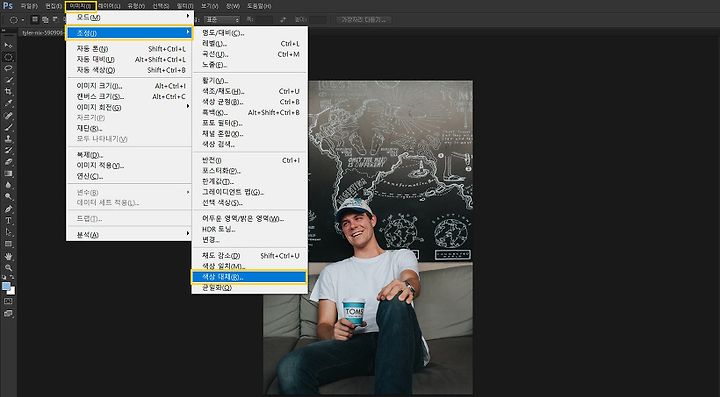
Task: Choose 반전(I) adjustment
Action: (249, 160)
